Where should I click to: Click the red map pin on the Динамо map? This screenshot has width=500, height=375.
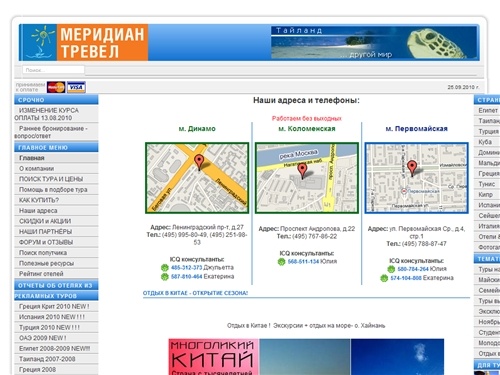click(x=199, y=163)
